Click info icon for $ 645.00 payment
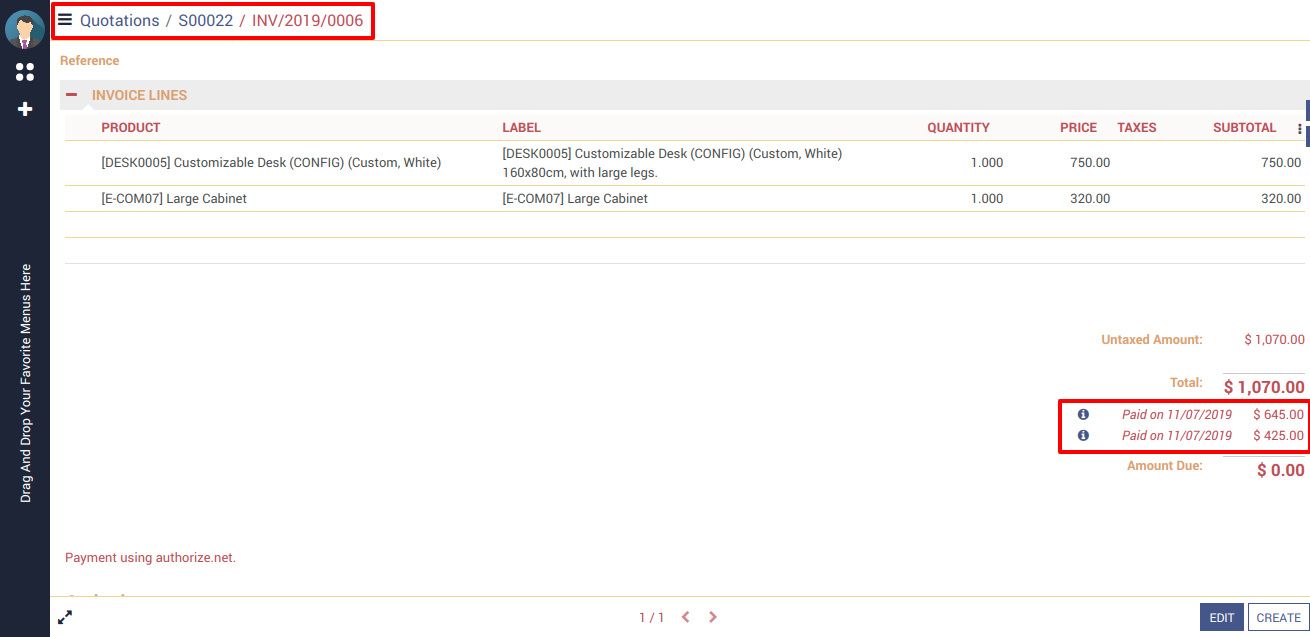This screenshot has height=637, width=1310. 1083,414
